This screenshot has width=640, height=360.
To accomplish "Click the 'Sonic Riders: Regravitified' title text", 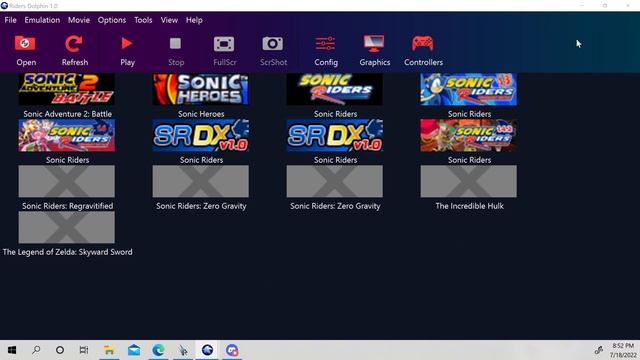I will click(67, 206).
